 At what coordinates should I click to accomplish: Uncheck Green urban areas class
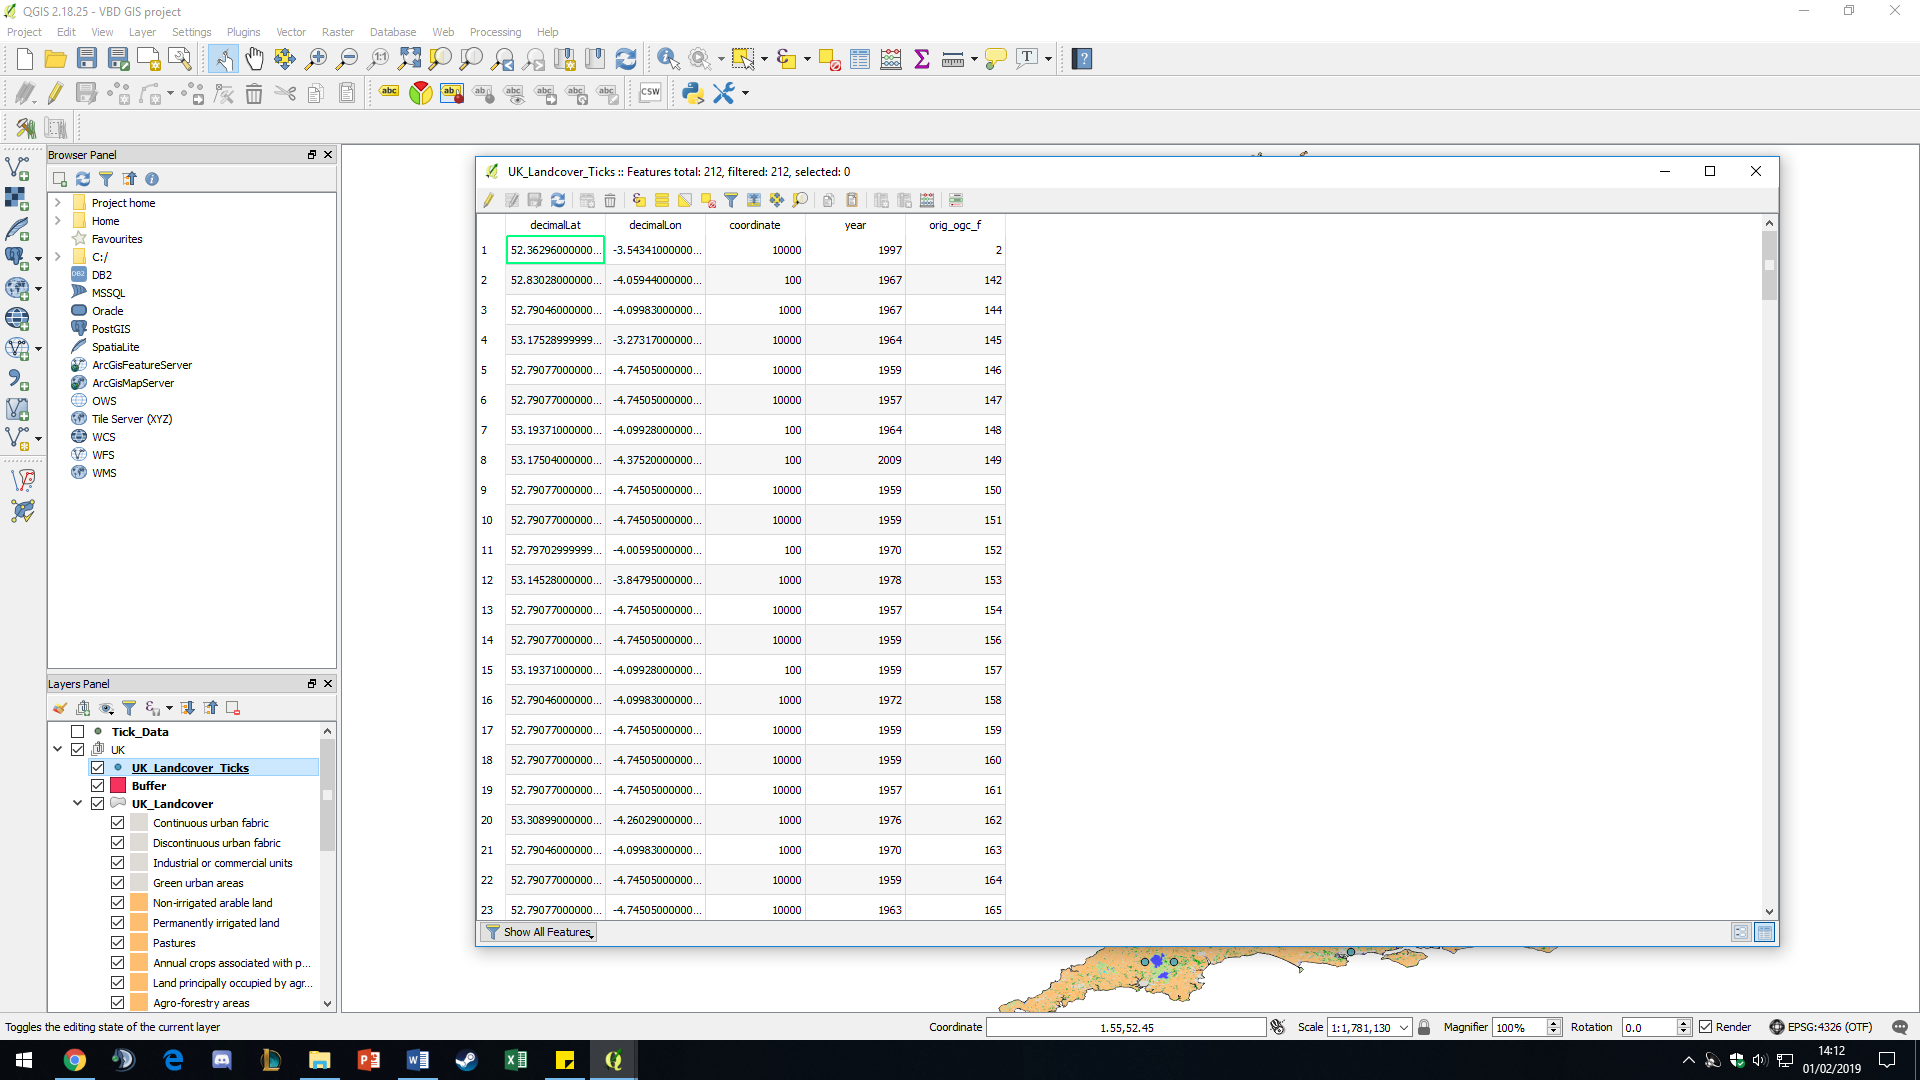click(117, 883)
